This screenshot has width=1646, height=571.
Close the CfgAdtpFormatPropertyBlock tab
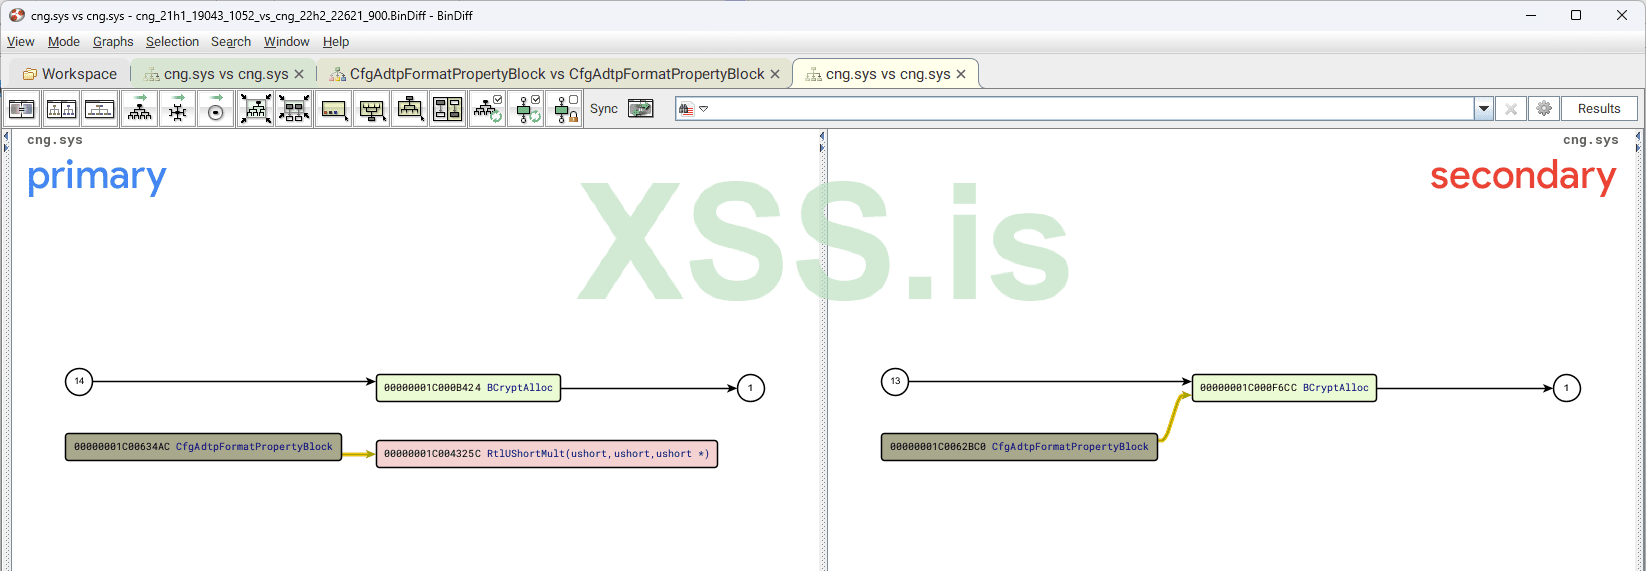775,74
